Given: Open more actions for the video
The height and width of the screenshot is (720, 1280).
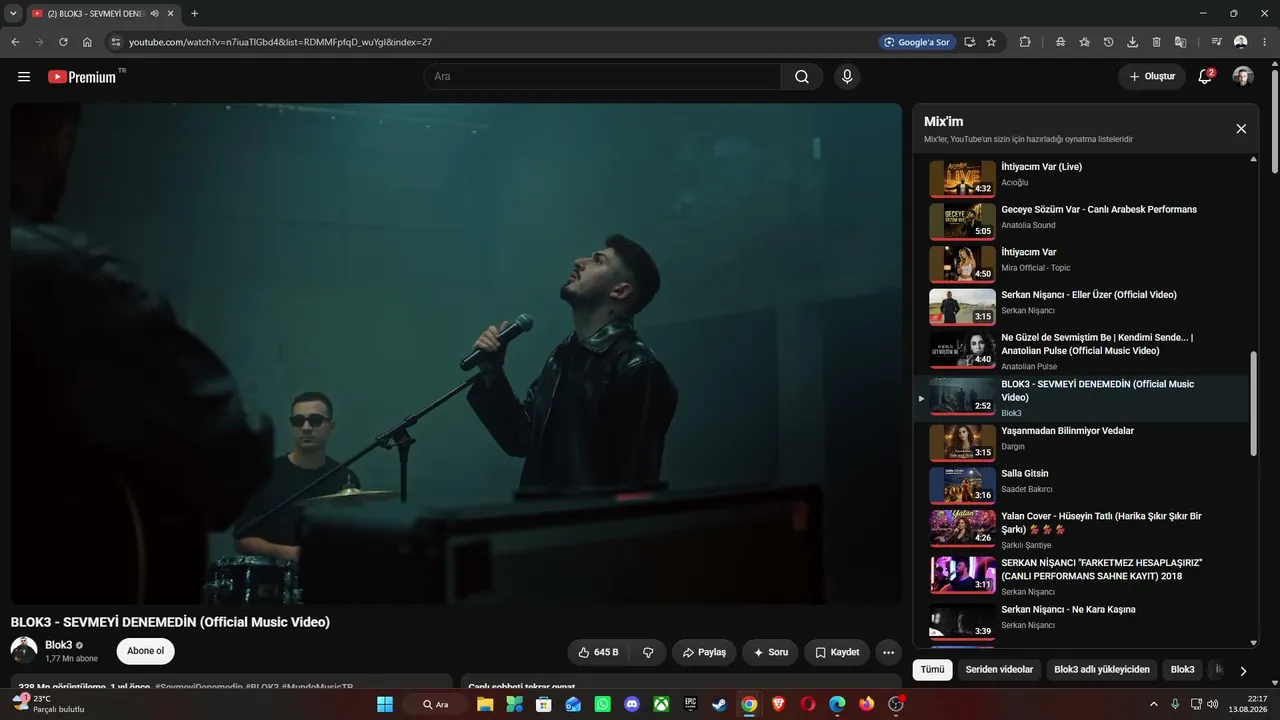Looking at the screenshot, I should [x=888, y=652].
